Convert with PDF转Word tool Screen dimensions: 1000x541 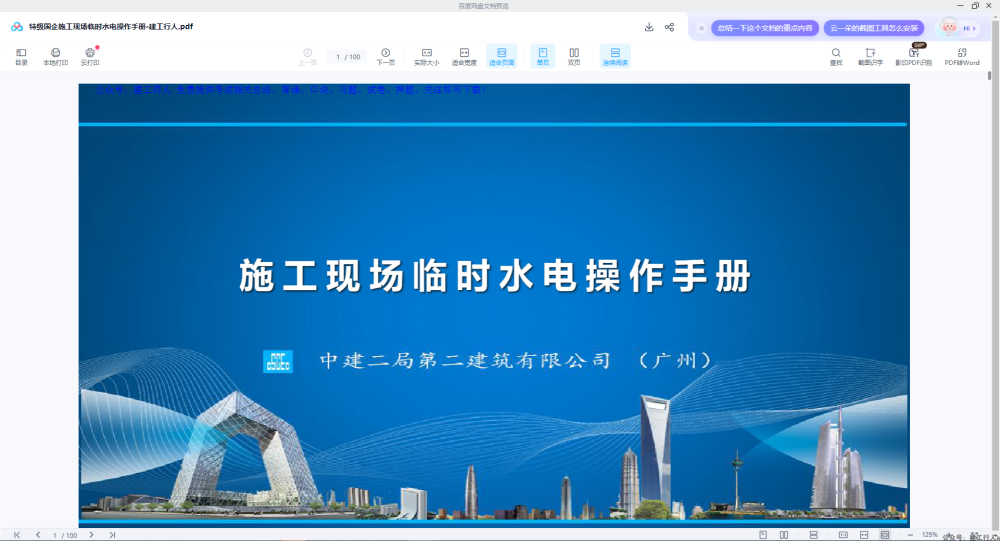962,57
